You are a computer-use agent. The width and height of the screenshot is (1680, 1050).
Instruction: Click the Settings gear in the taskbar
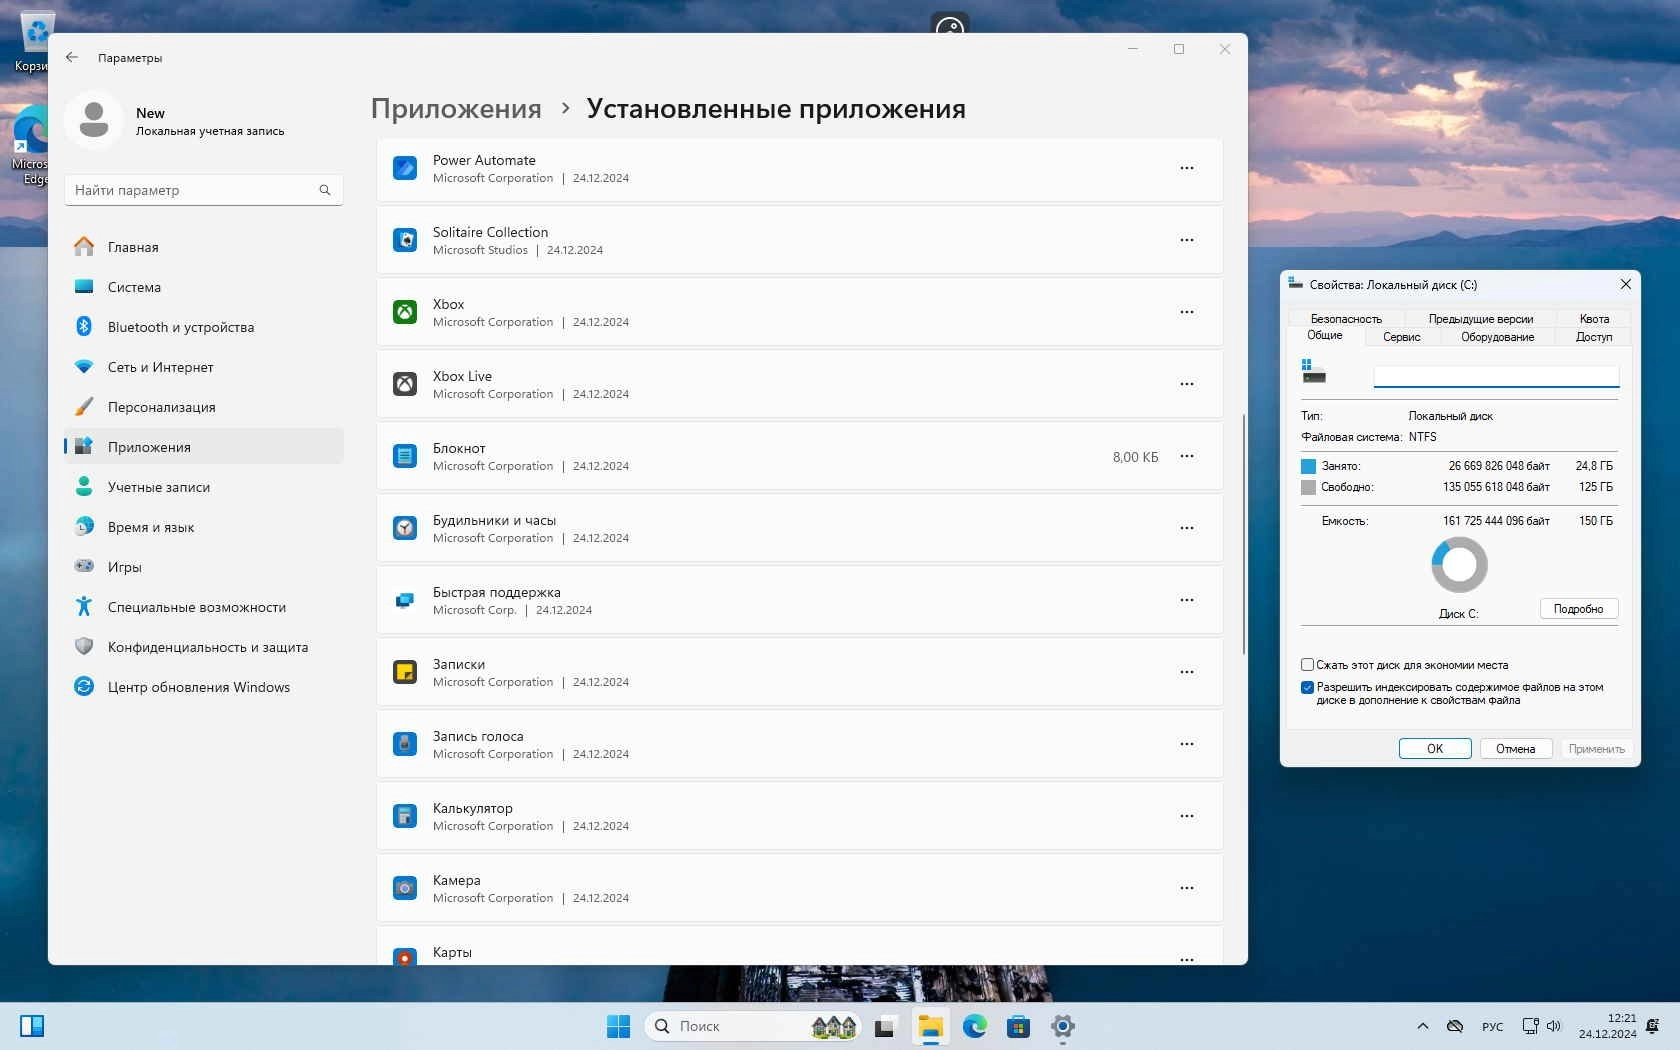[x=1063, y=1026]
